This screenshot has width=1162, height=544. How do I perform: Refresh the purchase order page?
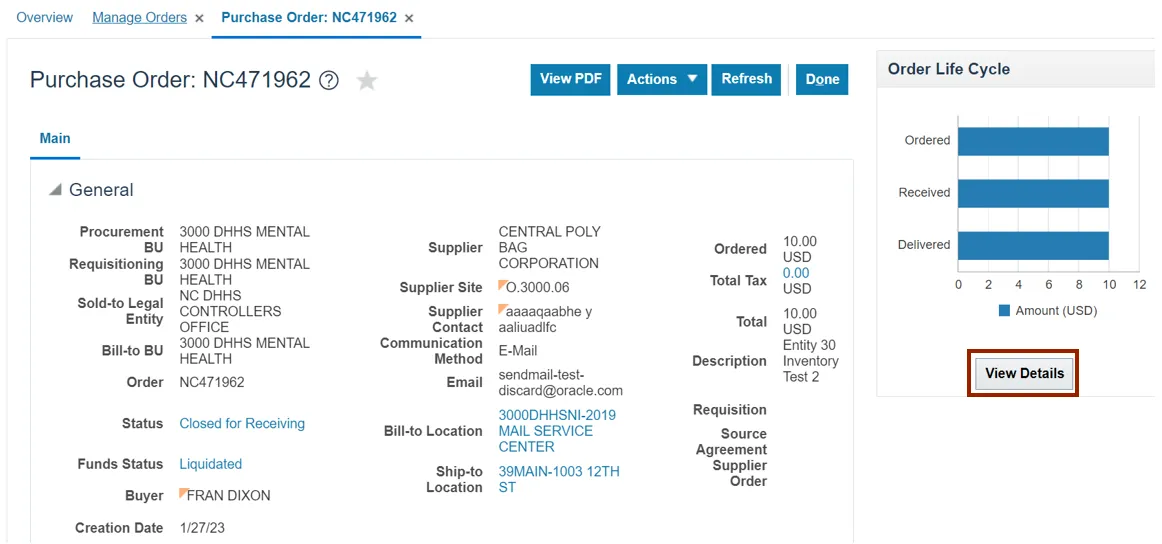(x=746, y=79)
